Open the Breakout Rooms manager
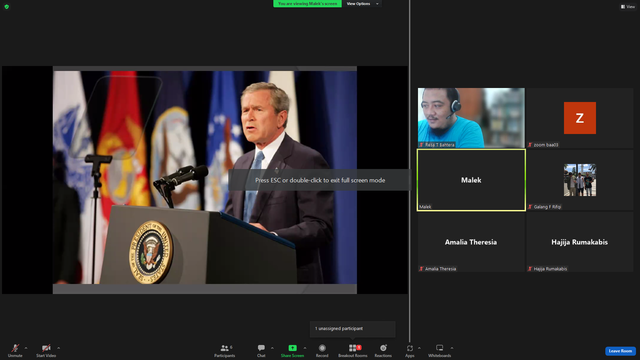Image resolution: width=640 pixels, height=360 pixels. tap(353, 350)
